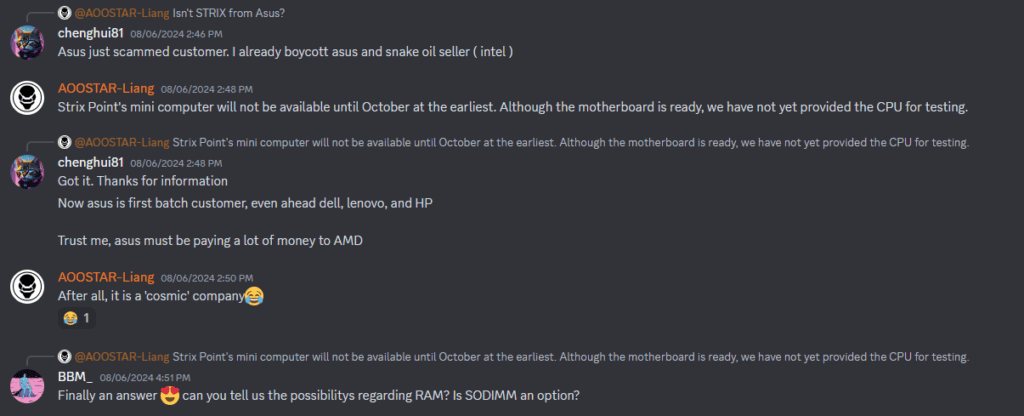Toggle the laughing emoji reaction with count 1

click(x=76, y=318)
